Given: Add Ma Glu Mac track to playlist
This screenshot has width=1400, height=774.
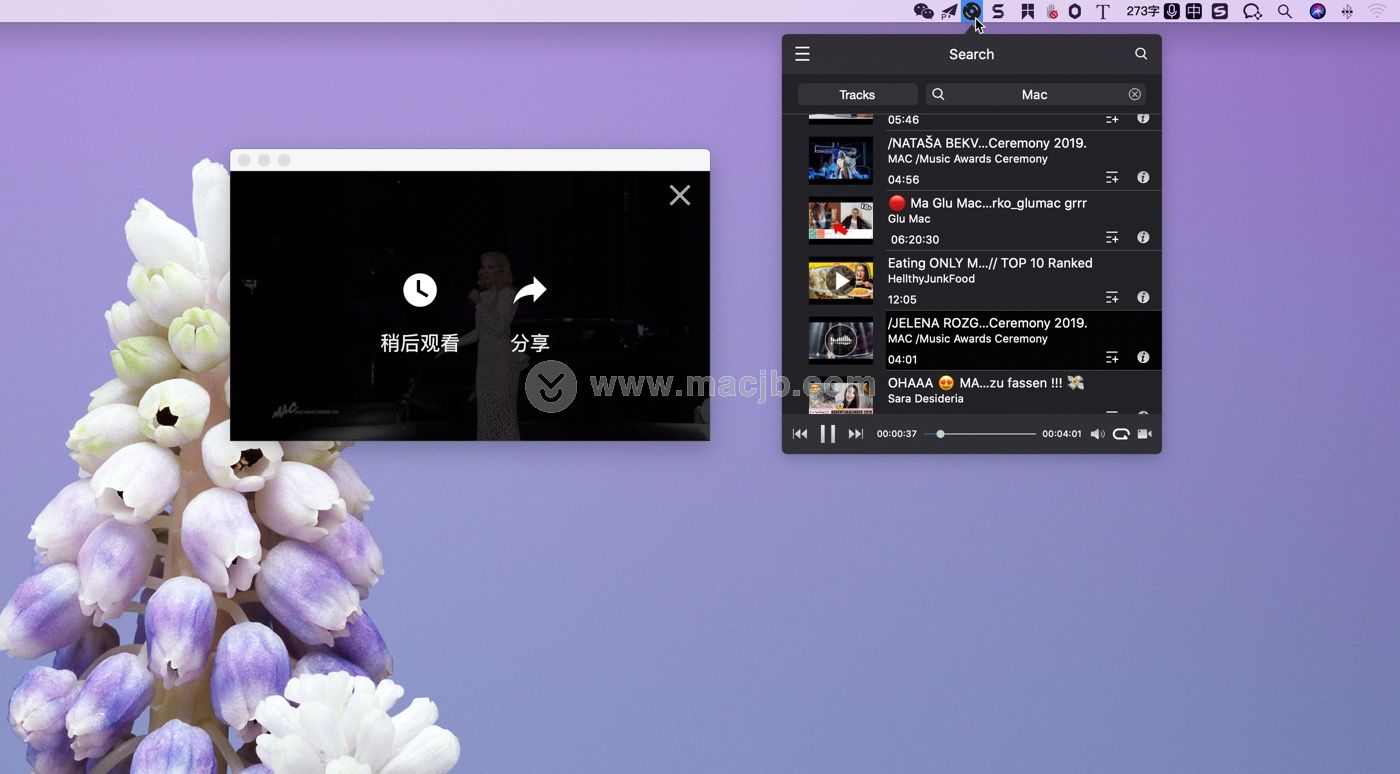Looking at the screenshot, I should pos(1112,237).
